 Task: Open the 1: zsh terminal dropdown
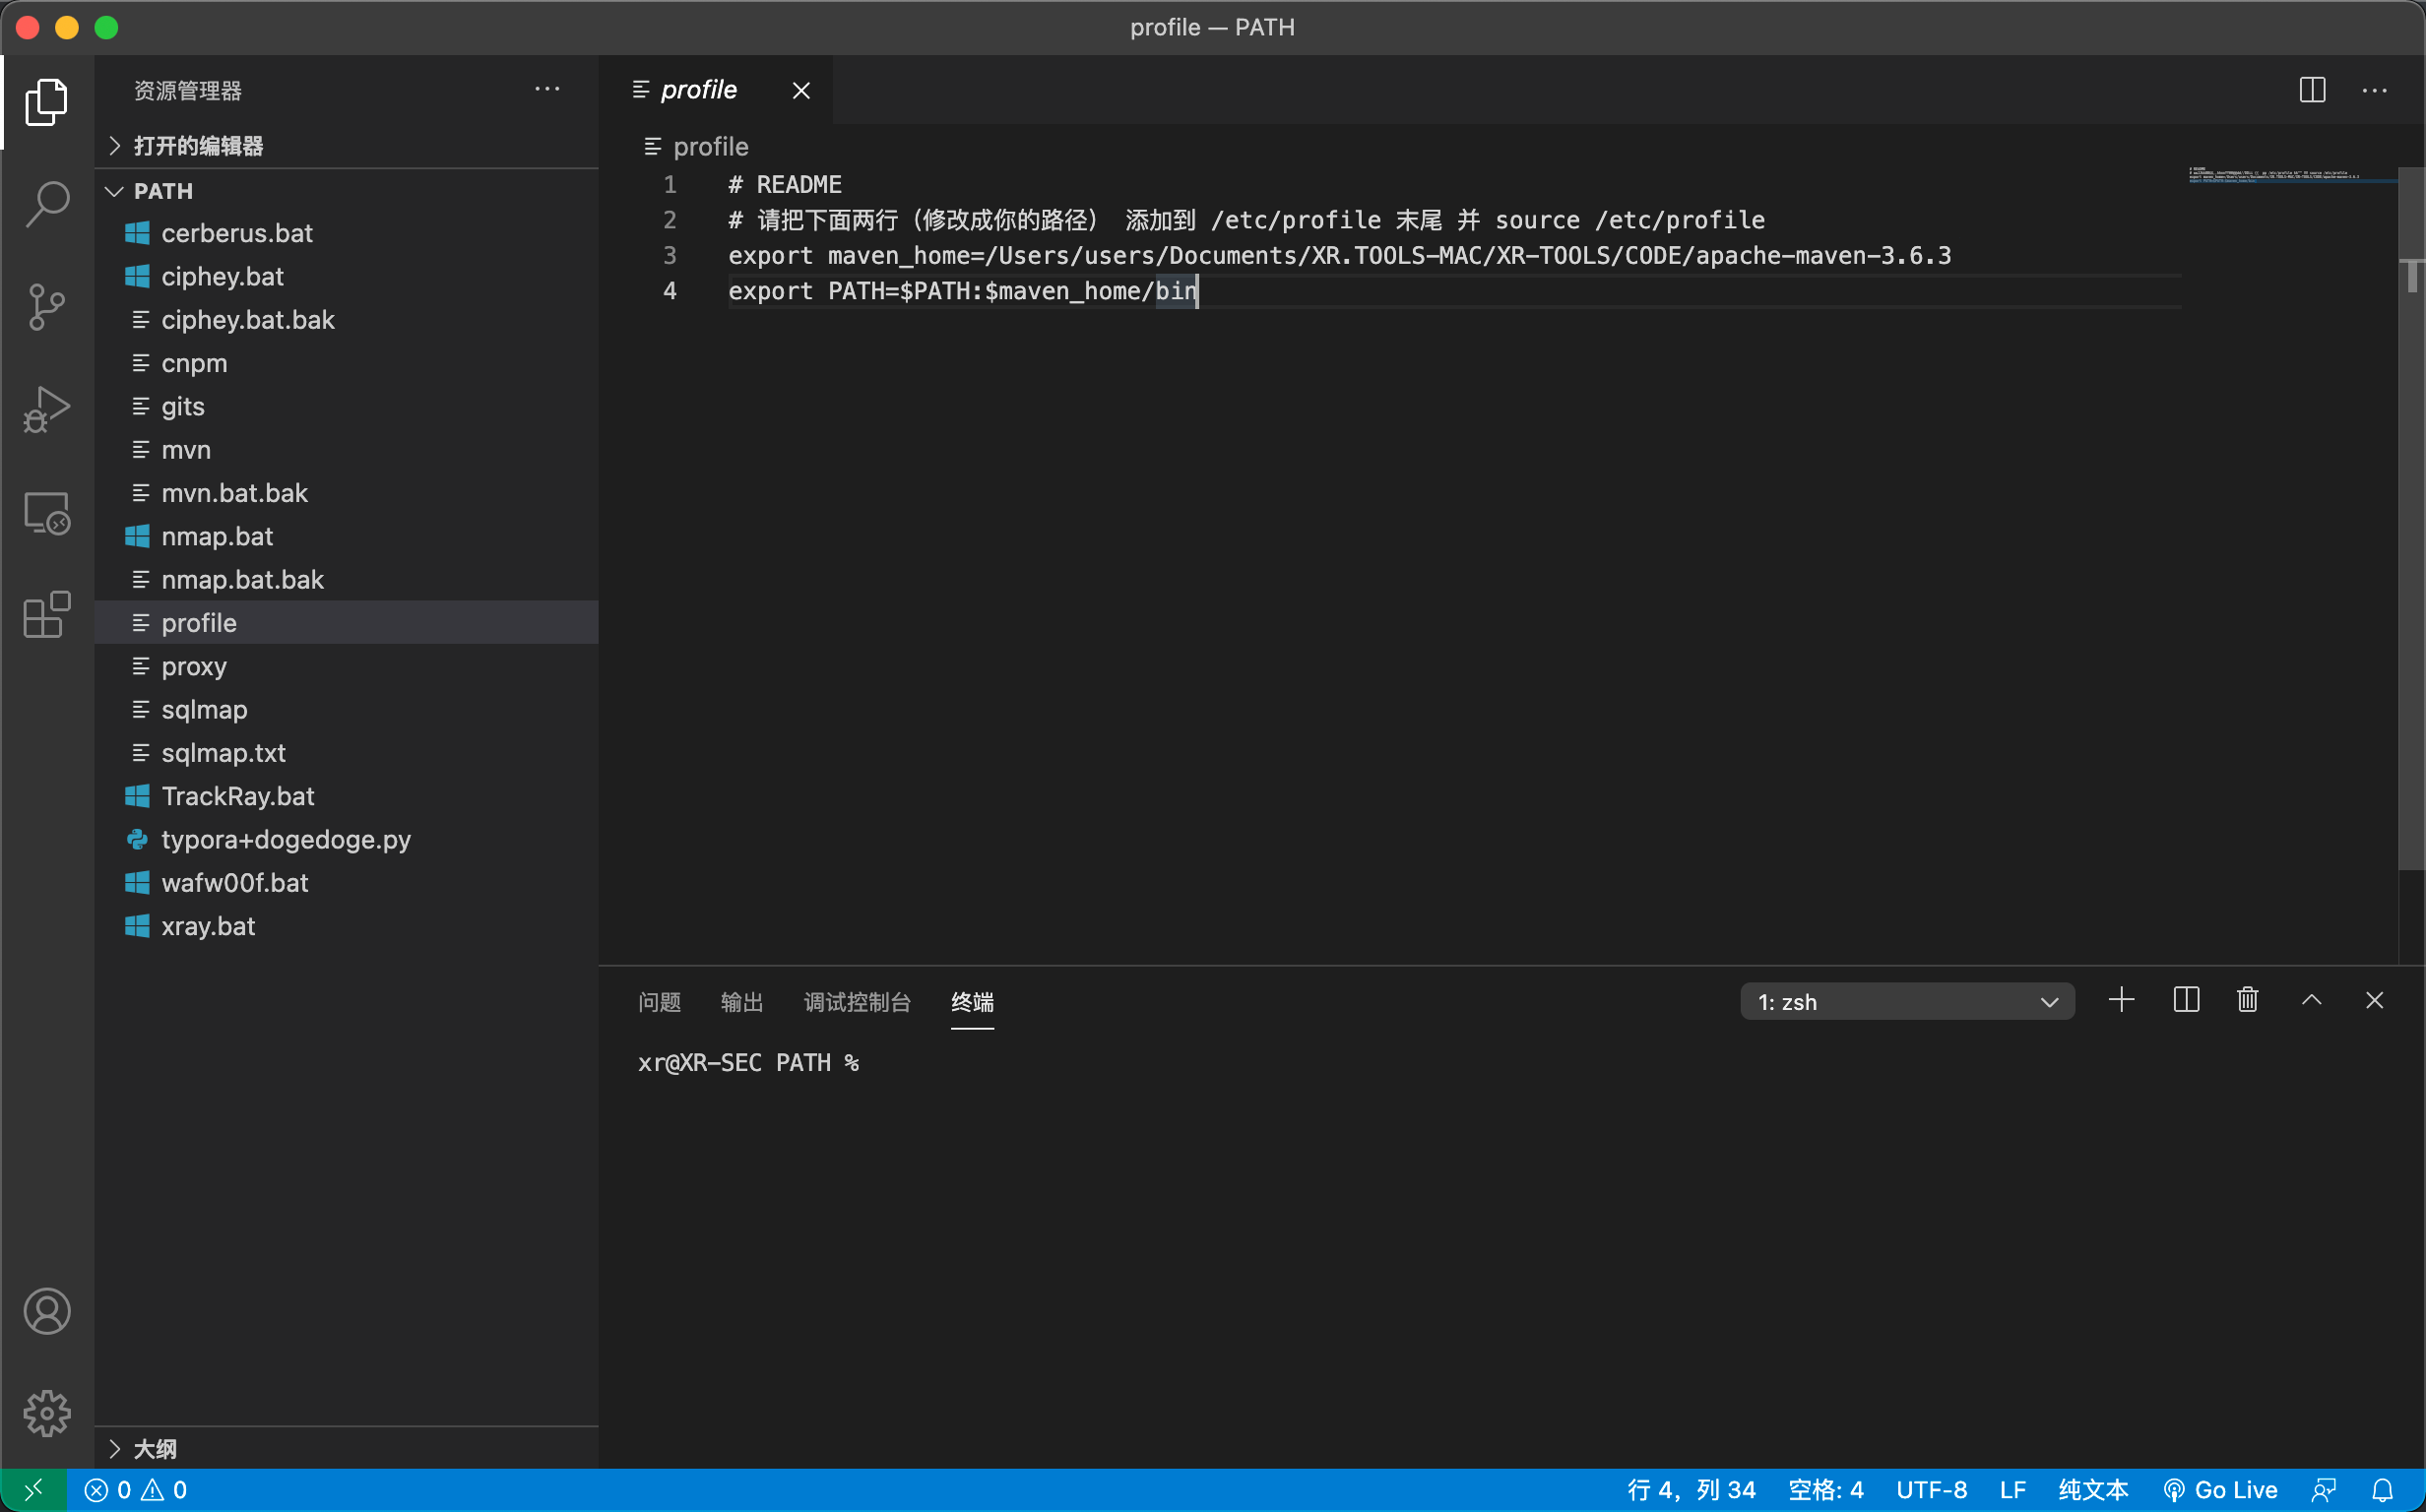1906,1002
